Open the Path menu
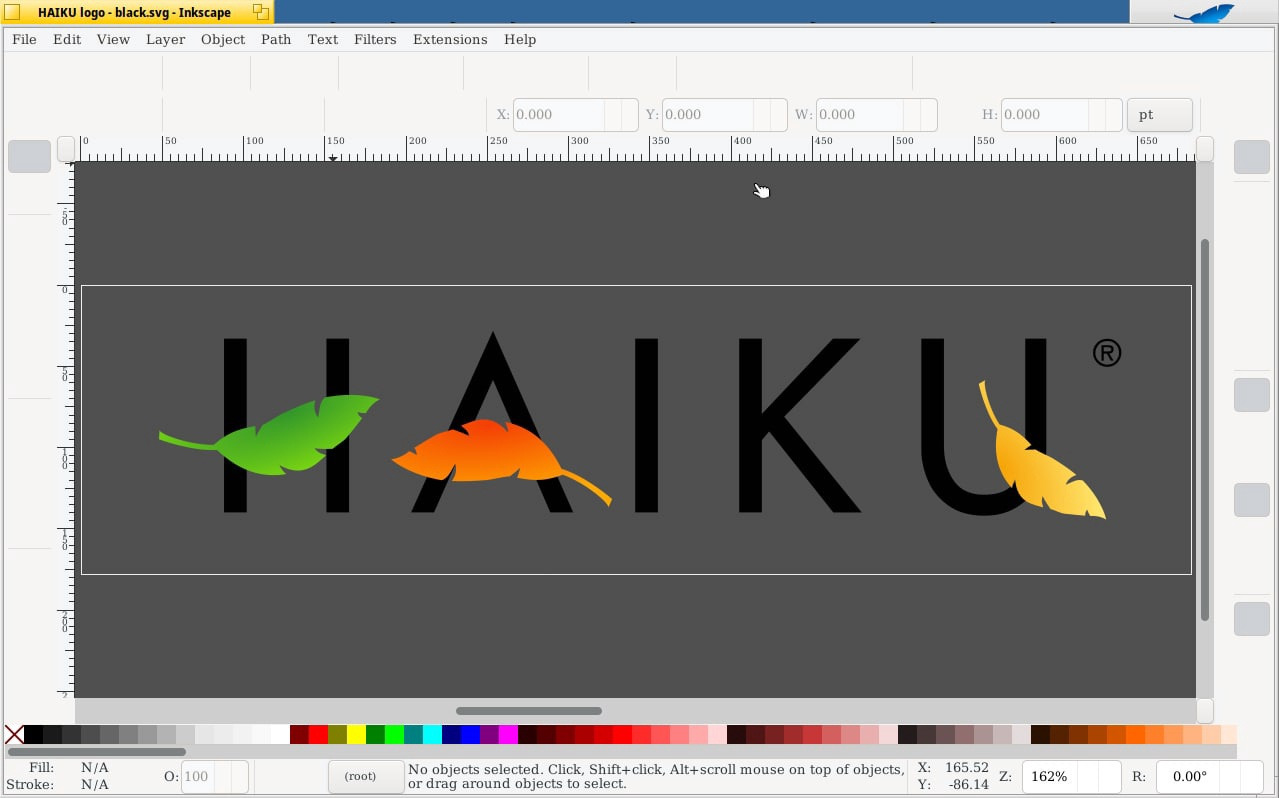 pyautogui.click(x=276, y=39)
